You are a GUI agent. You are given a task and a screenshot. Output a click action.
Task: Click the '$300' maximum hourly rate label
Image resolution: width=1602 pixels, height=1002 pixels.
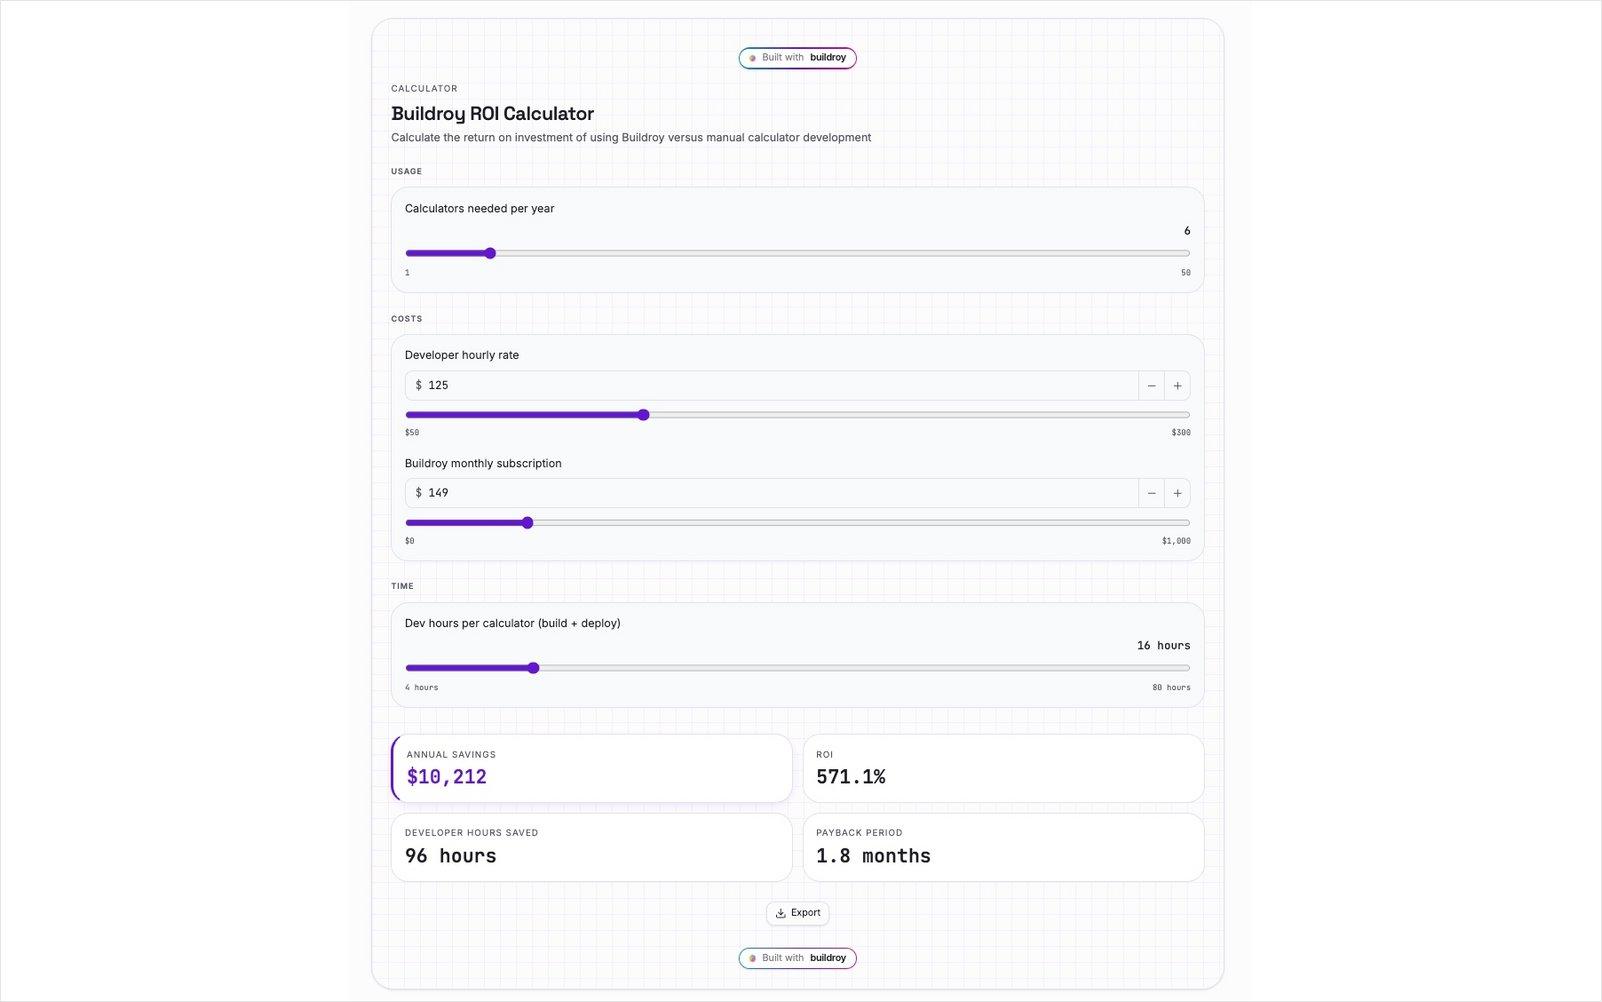pyautogui.click(x=1181, y=433)
